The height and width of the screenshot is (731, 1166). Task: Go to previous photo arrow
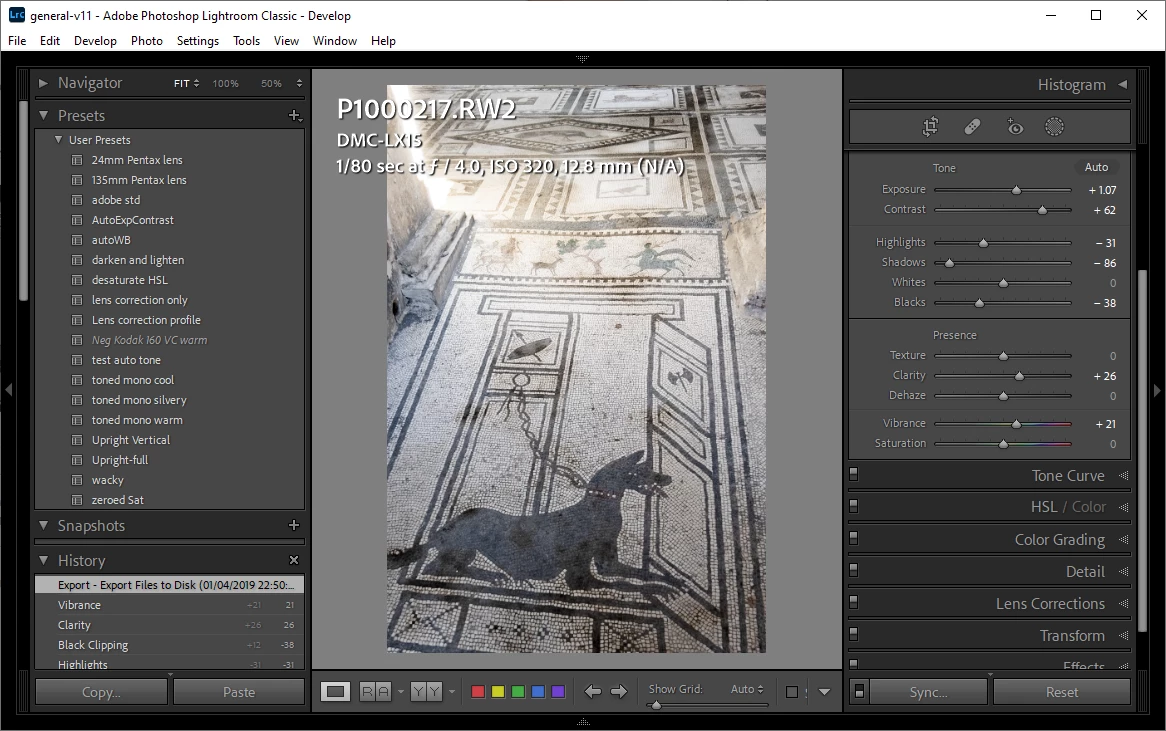click(x=593, y=692)
